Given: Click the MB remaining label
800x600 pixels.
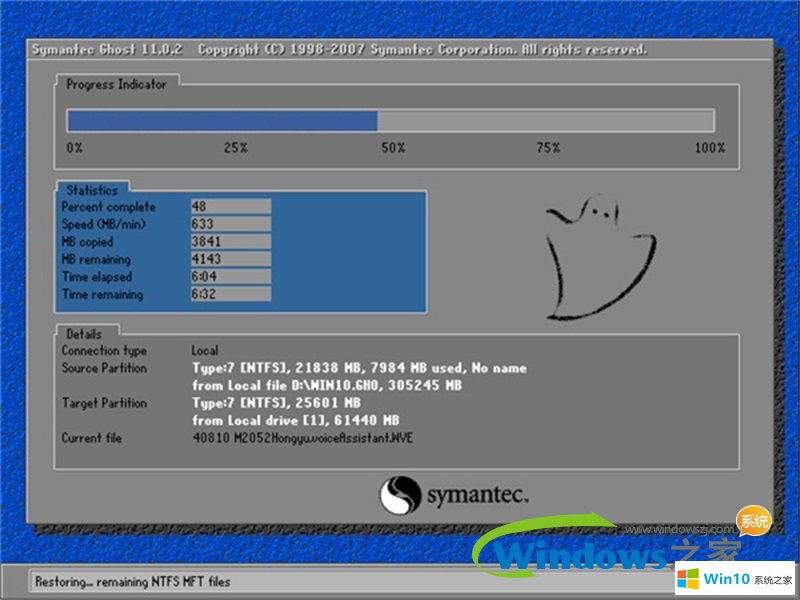Looking at the screenshot, I should [x=96, y=259].
